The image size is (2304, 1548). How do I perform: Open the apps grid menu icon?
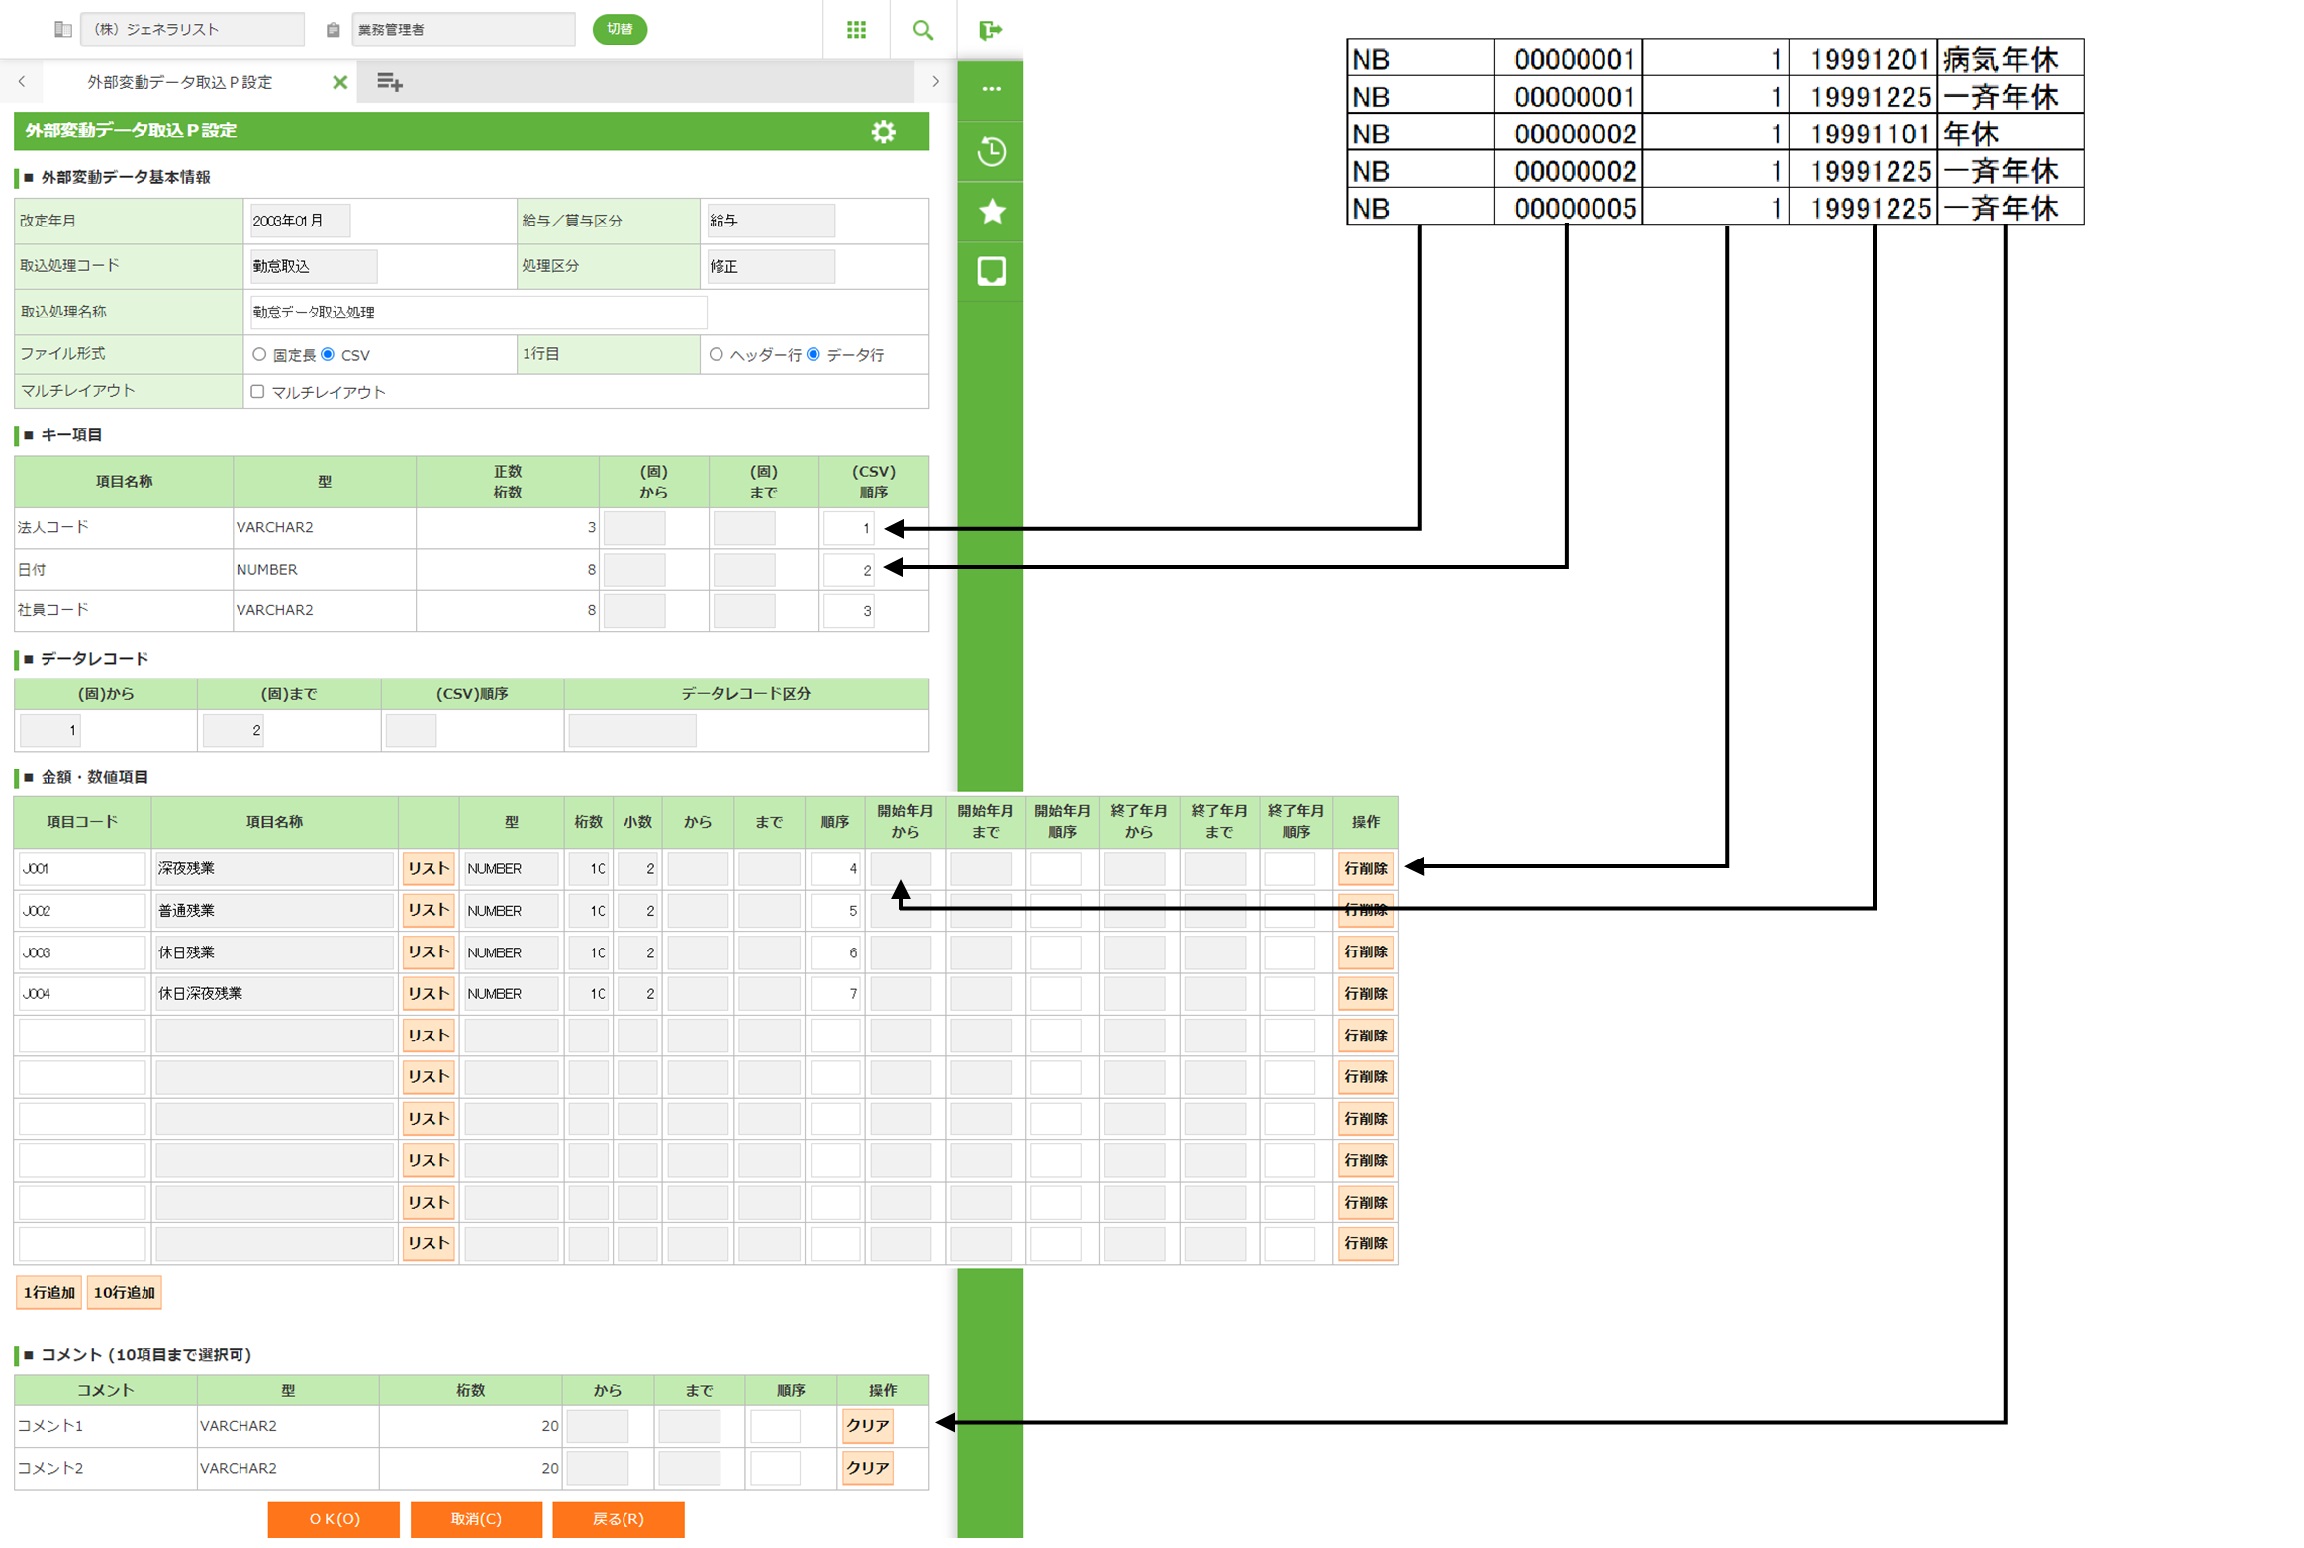(856, 30)
